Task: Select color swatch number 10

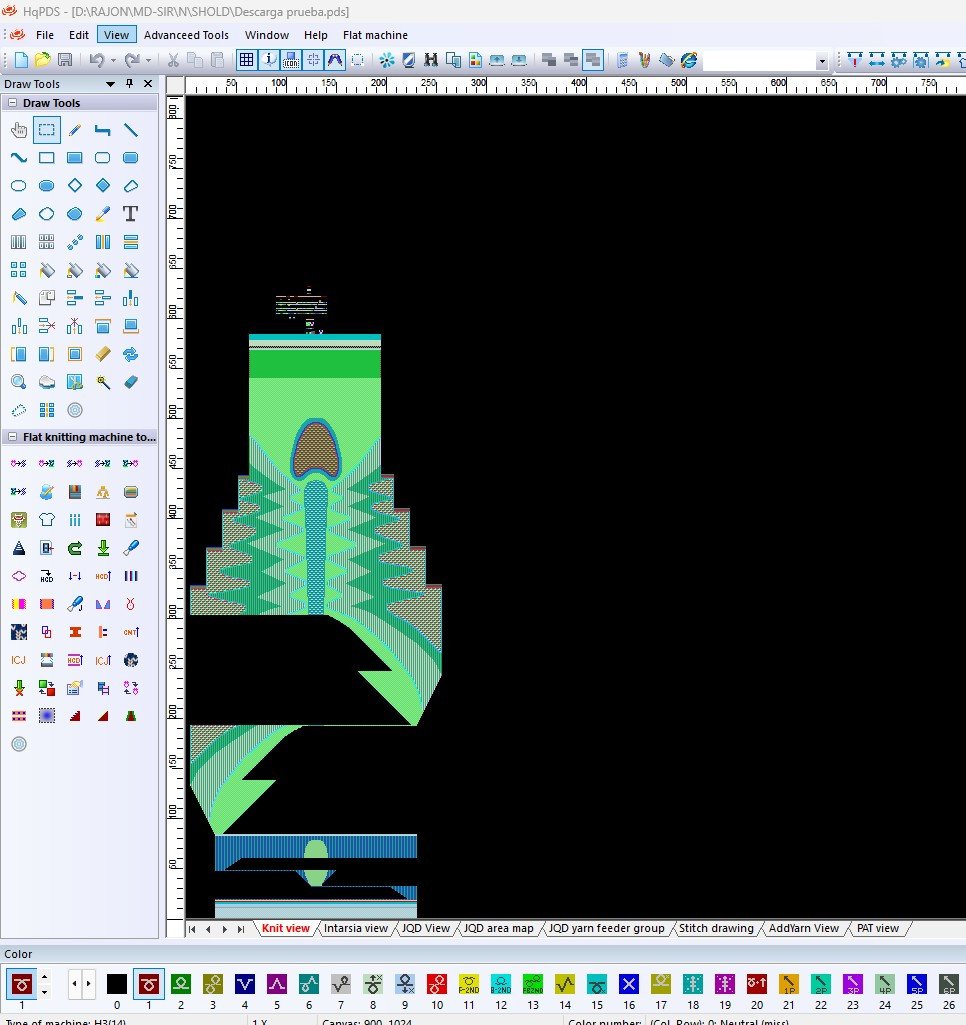Action: click(x=437, y=984)
